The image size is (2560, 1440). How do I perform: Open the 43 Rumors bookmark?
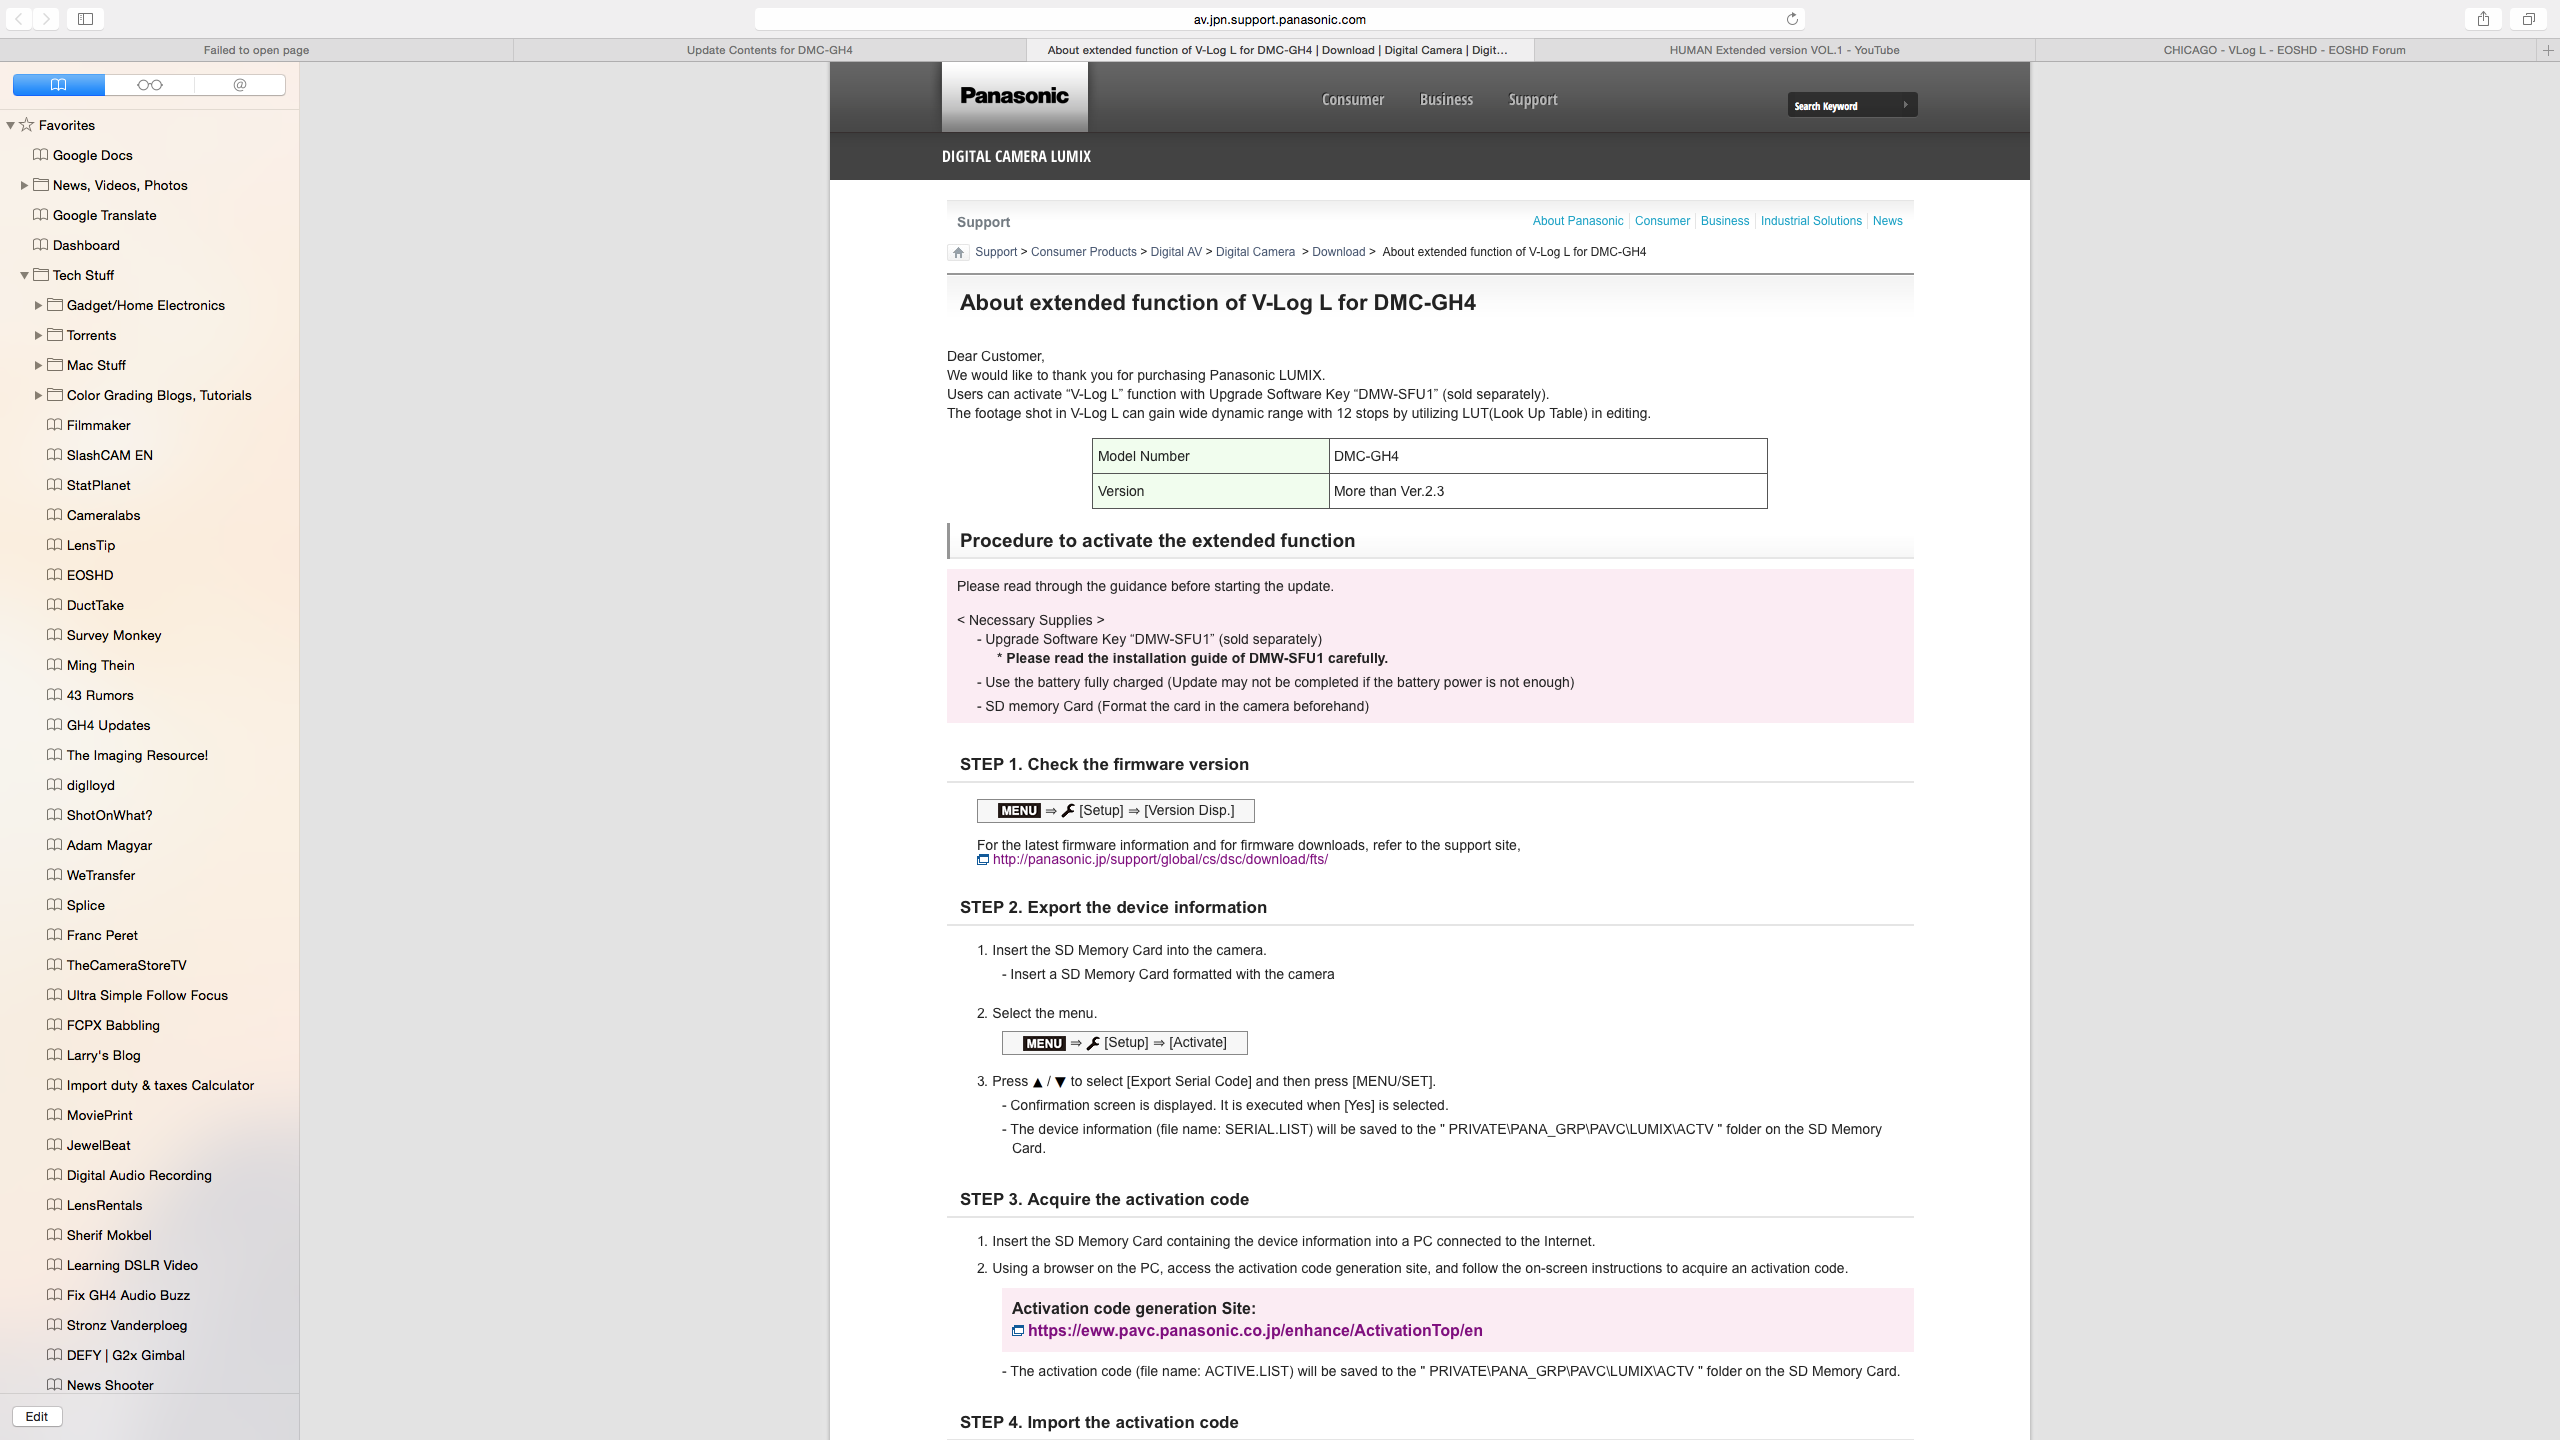[100, 695]
